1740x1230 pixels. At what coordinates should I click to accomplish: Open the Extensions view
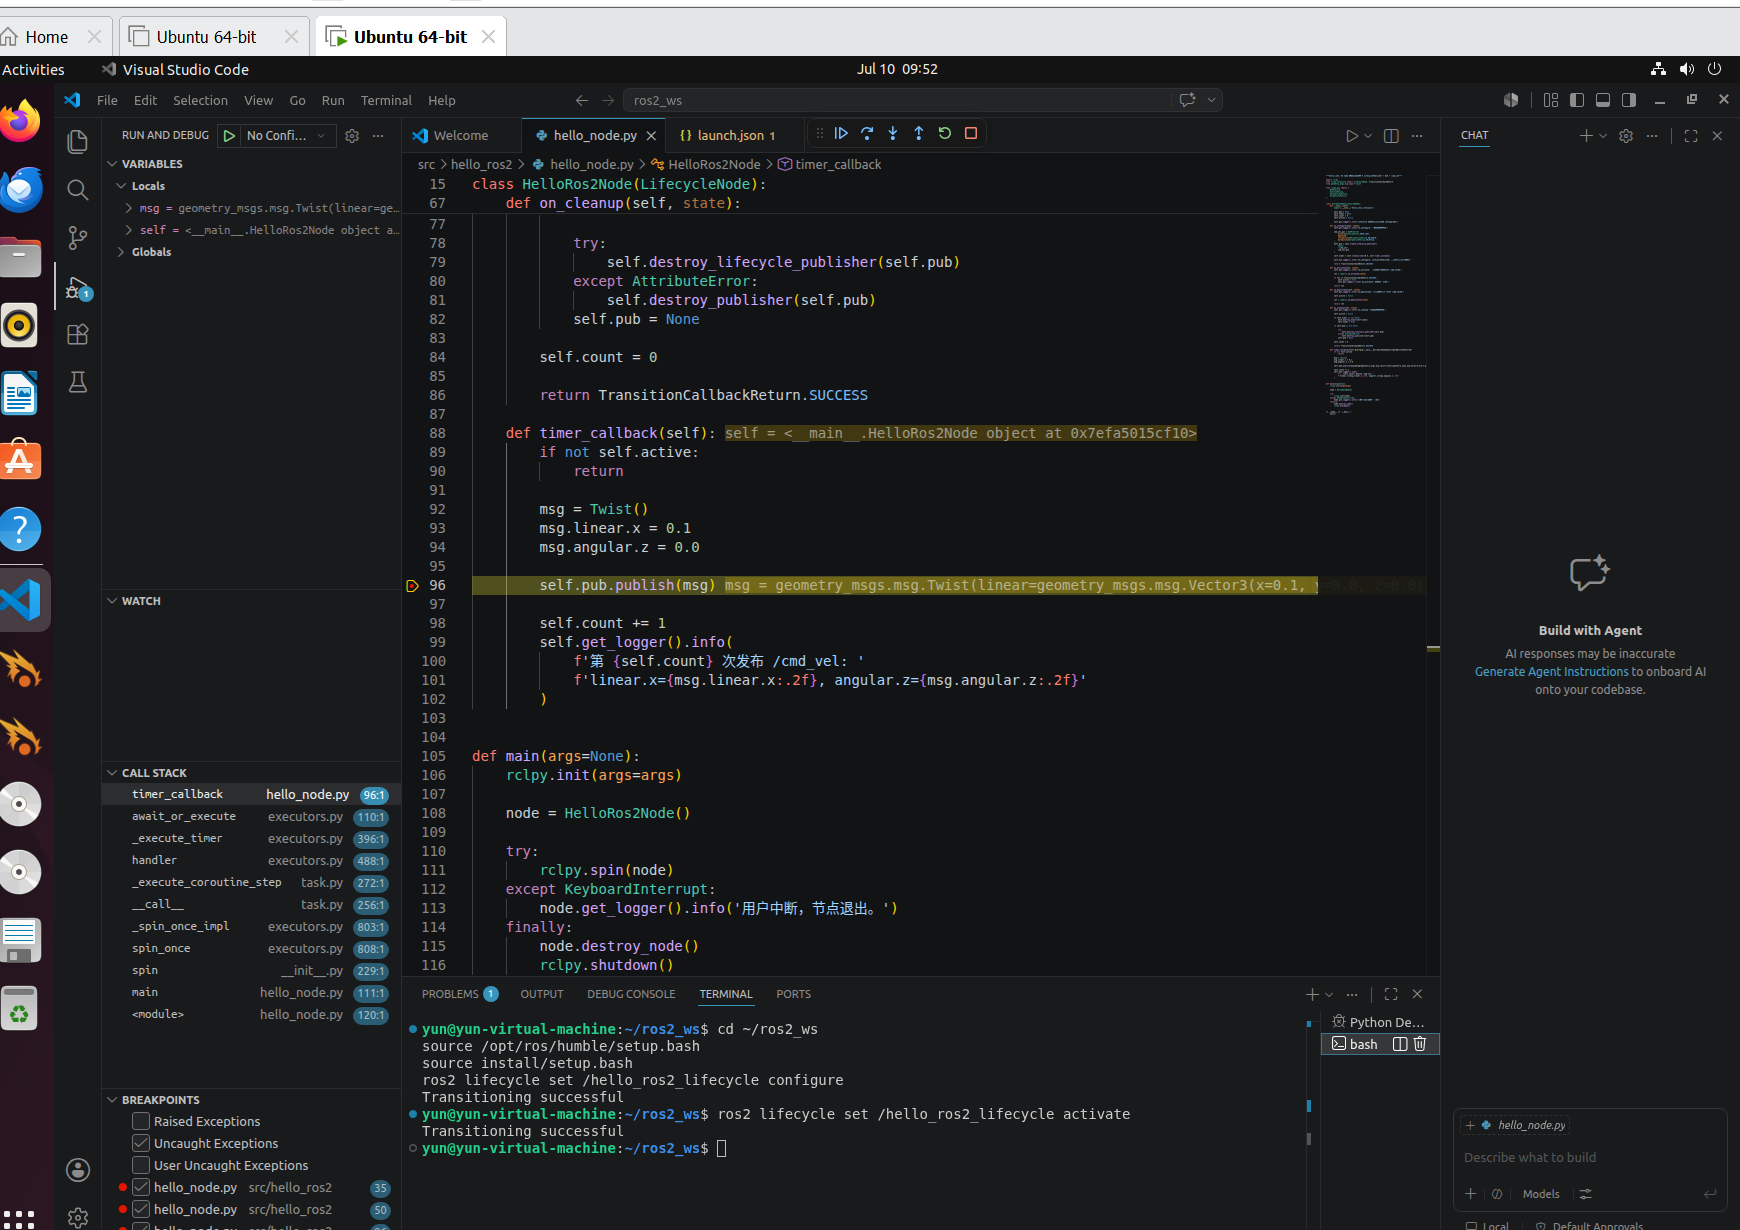(x=77, y=334)
